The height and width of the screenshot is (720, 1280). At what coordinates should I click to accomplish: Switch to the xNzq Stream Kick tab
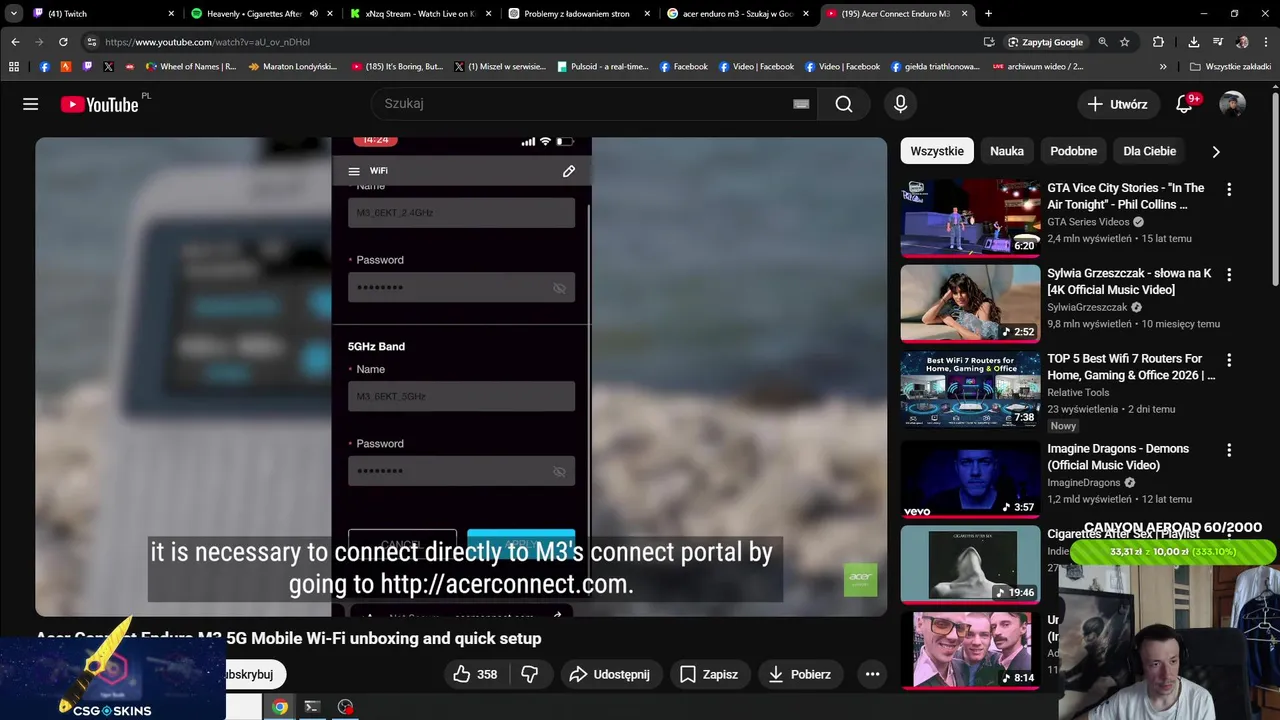tap(420, 14)
